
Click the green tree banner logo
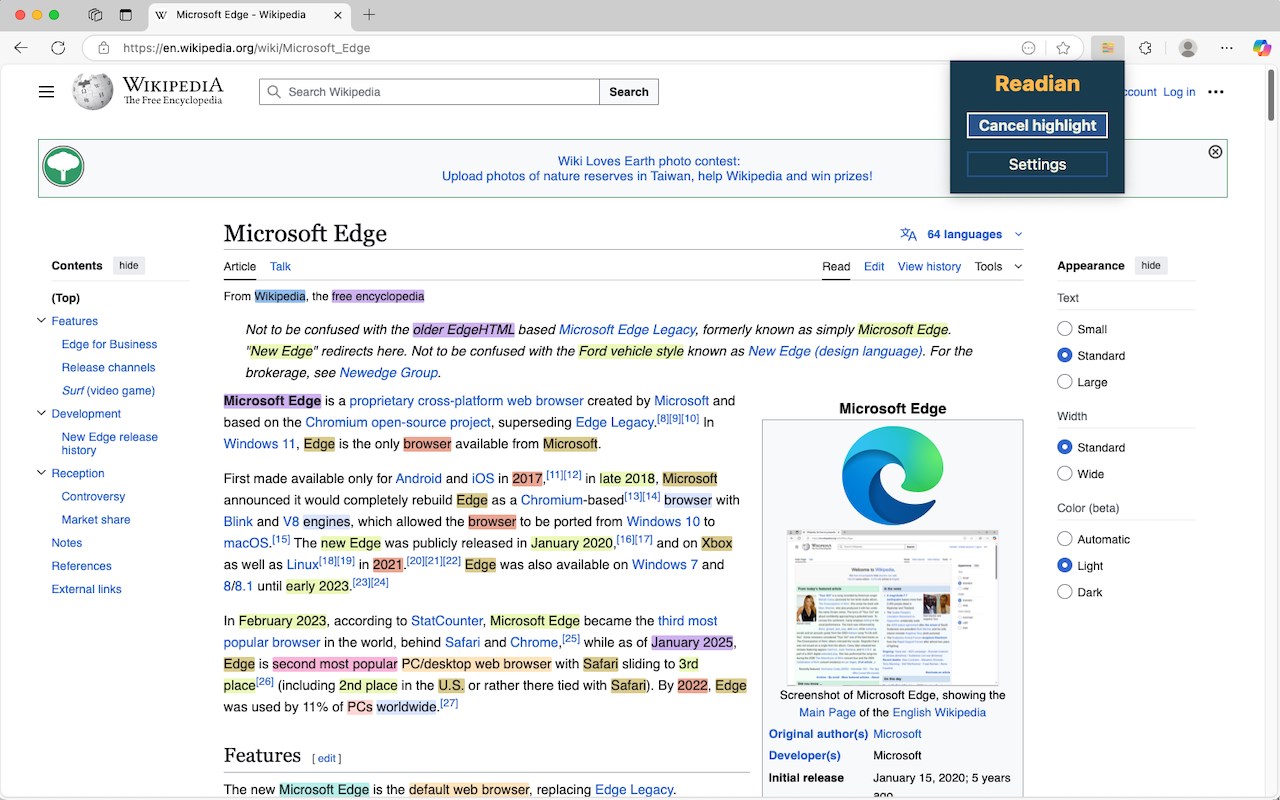[x=63, y=167]
